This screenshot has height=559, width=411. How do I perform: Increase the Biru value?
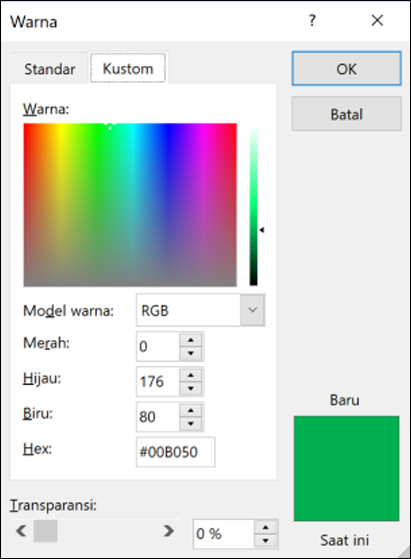pyautogui.click(x=191, y=410)
